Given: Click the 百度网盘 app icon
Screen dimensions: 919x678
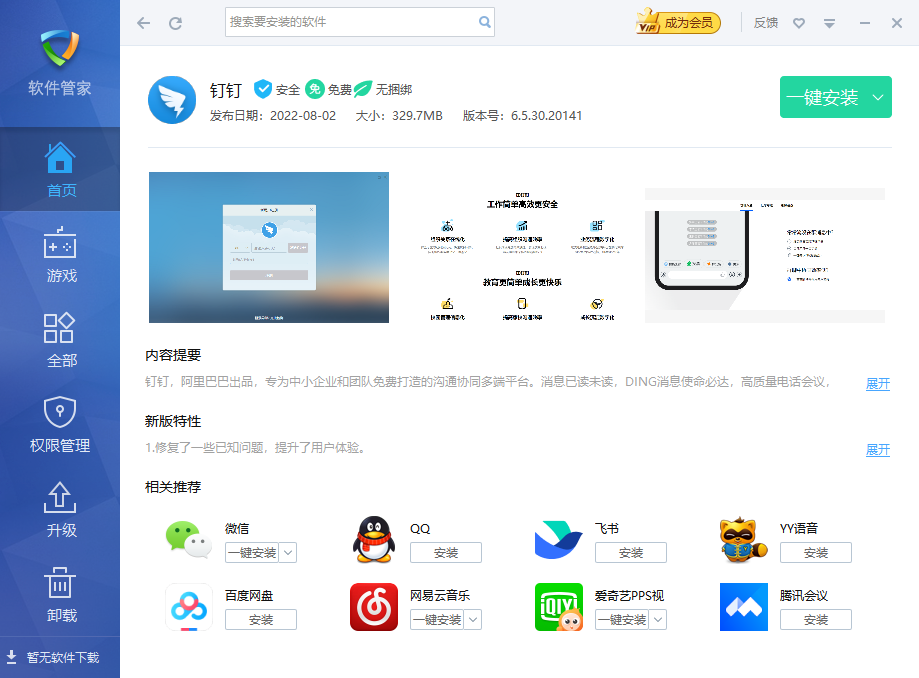Looking at the screenshot, I should [x=189, y=607].
